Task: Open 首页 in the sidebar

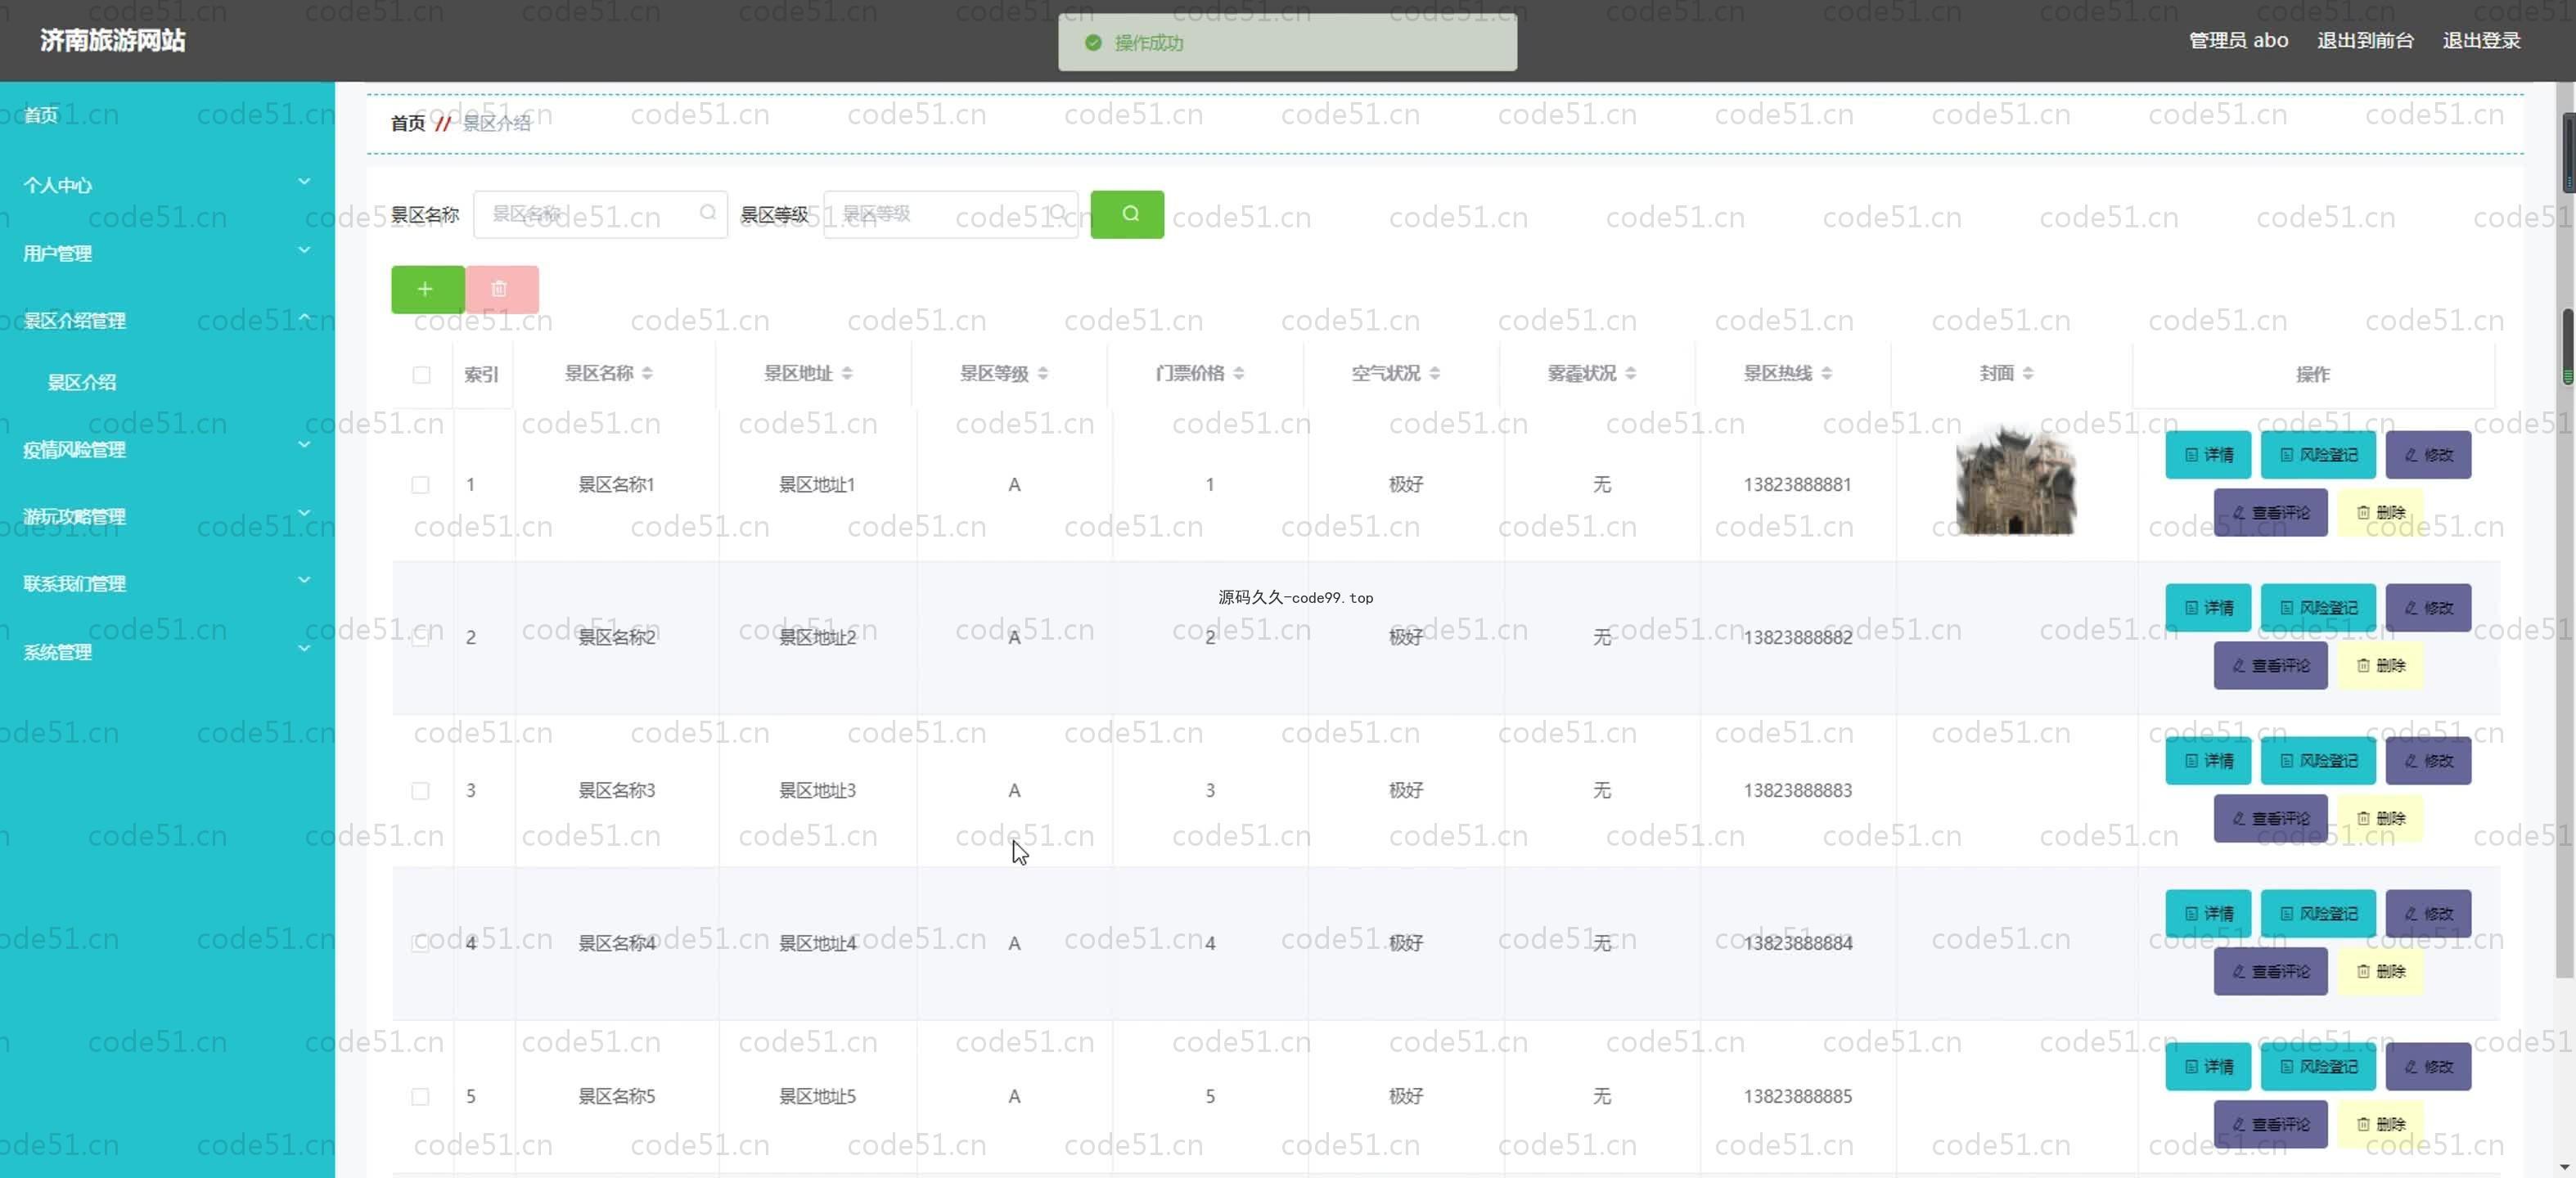Action: (x=42, y=116)
